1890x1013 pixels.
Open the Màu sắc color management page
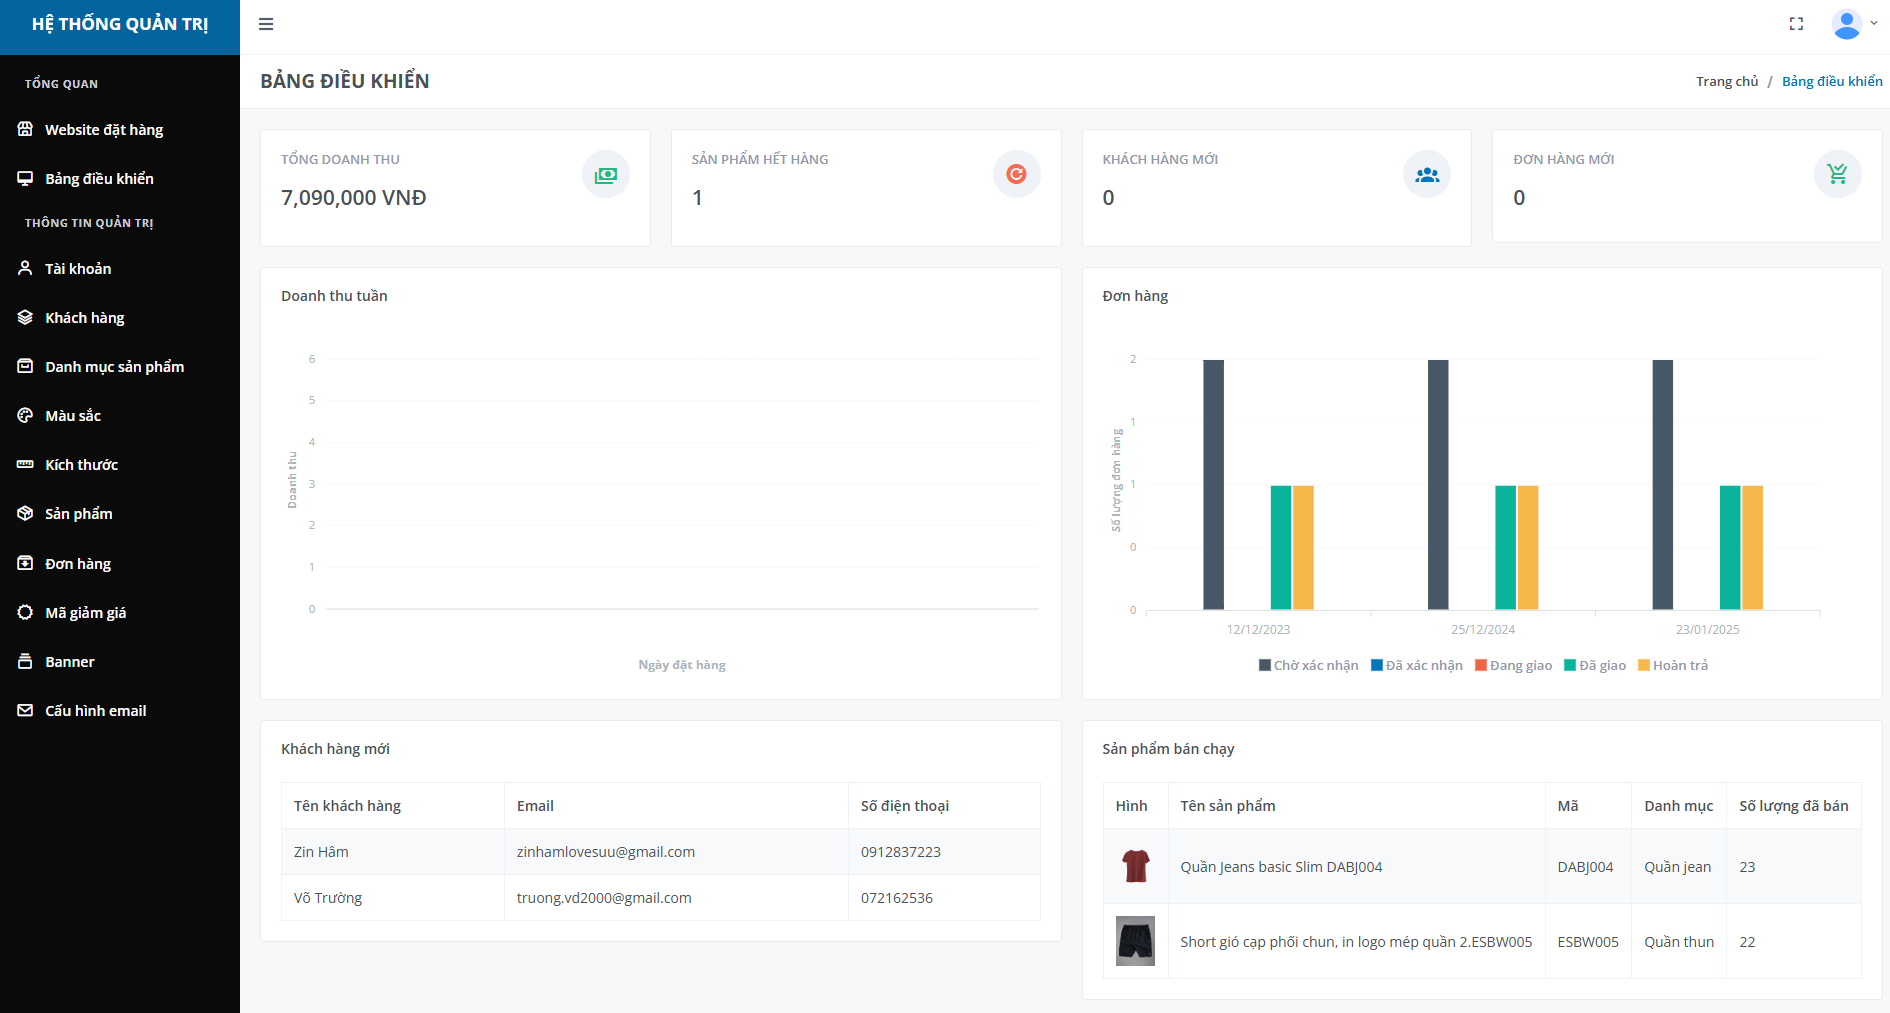(x=73, y=416)
